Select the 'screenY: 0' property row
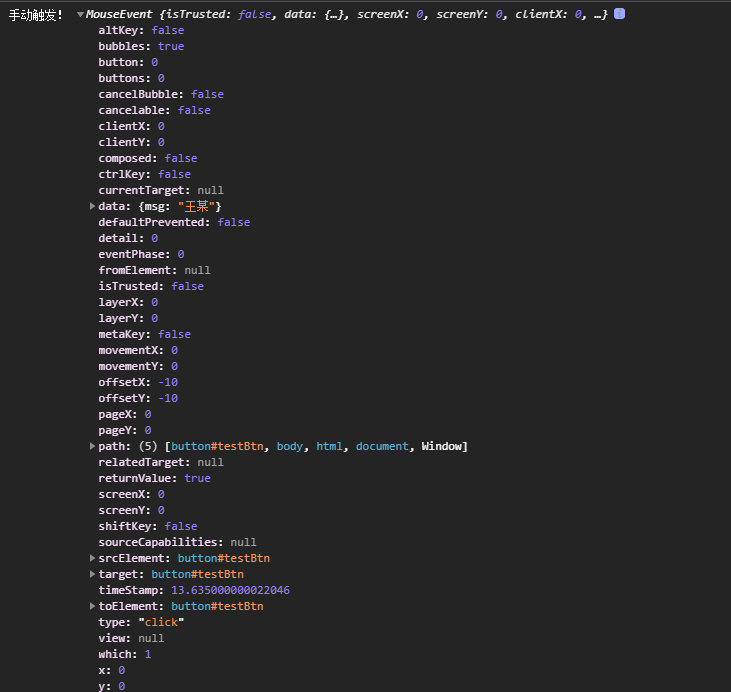Viewport: 731px width, 692px height. point(131,511)
